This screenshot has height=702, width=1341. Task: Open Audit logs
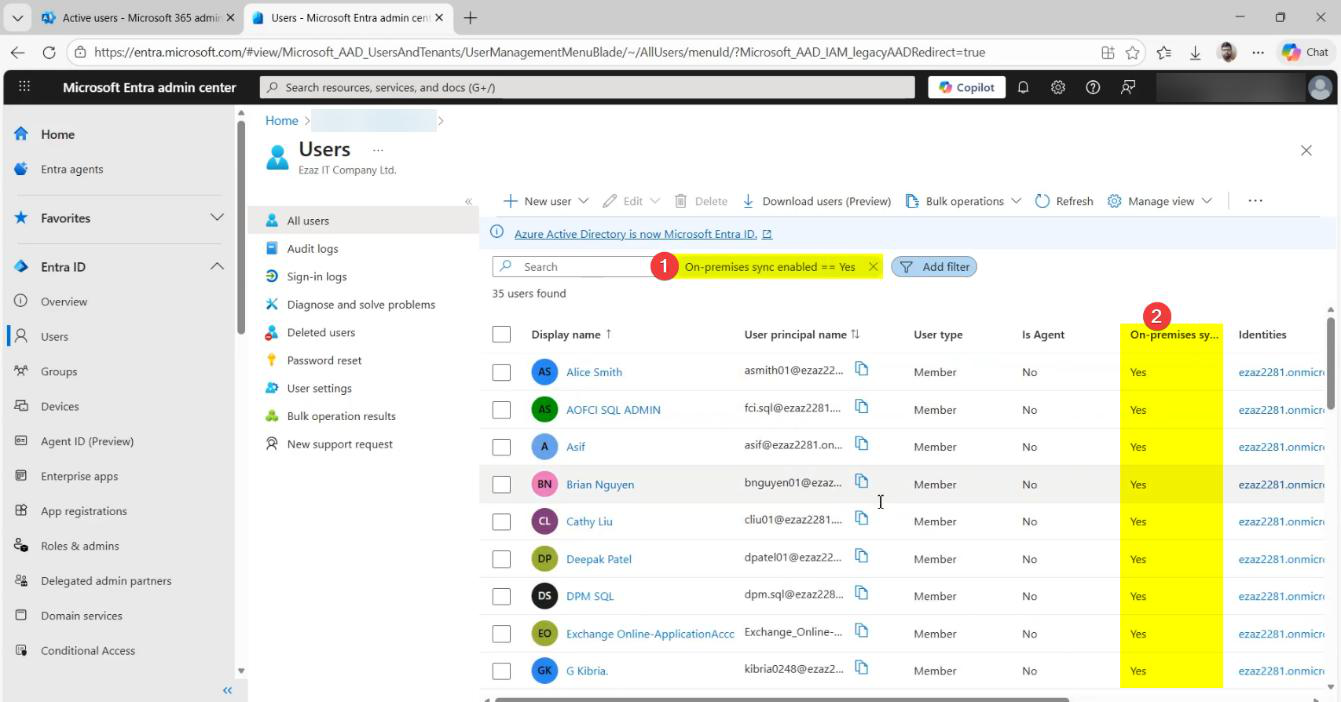(x=312, y=249)
